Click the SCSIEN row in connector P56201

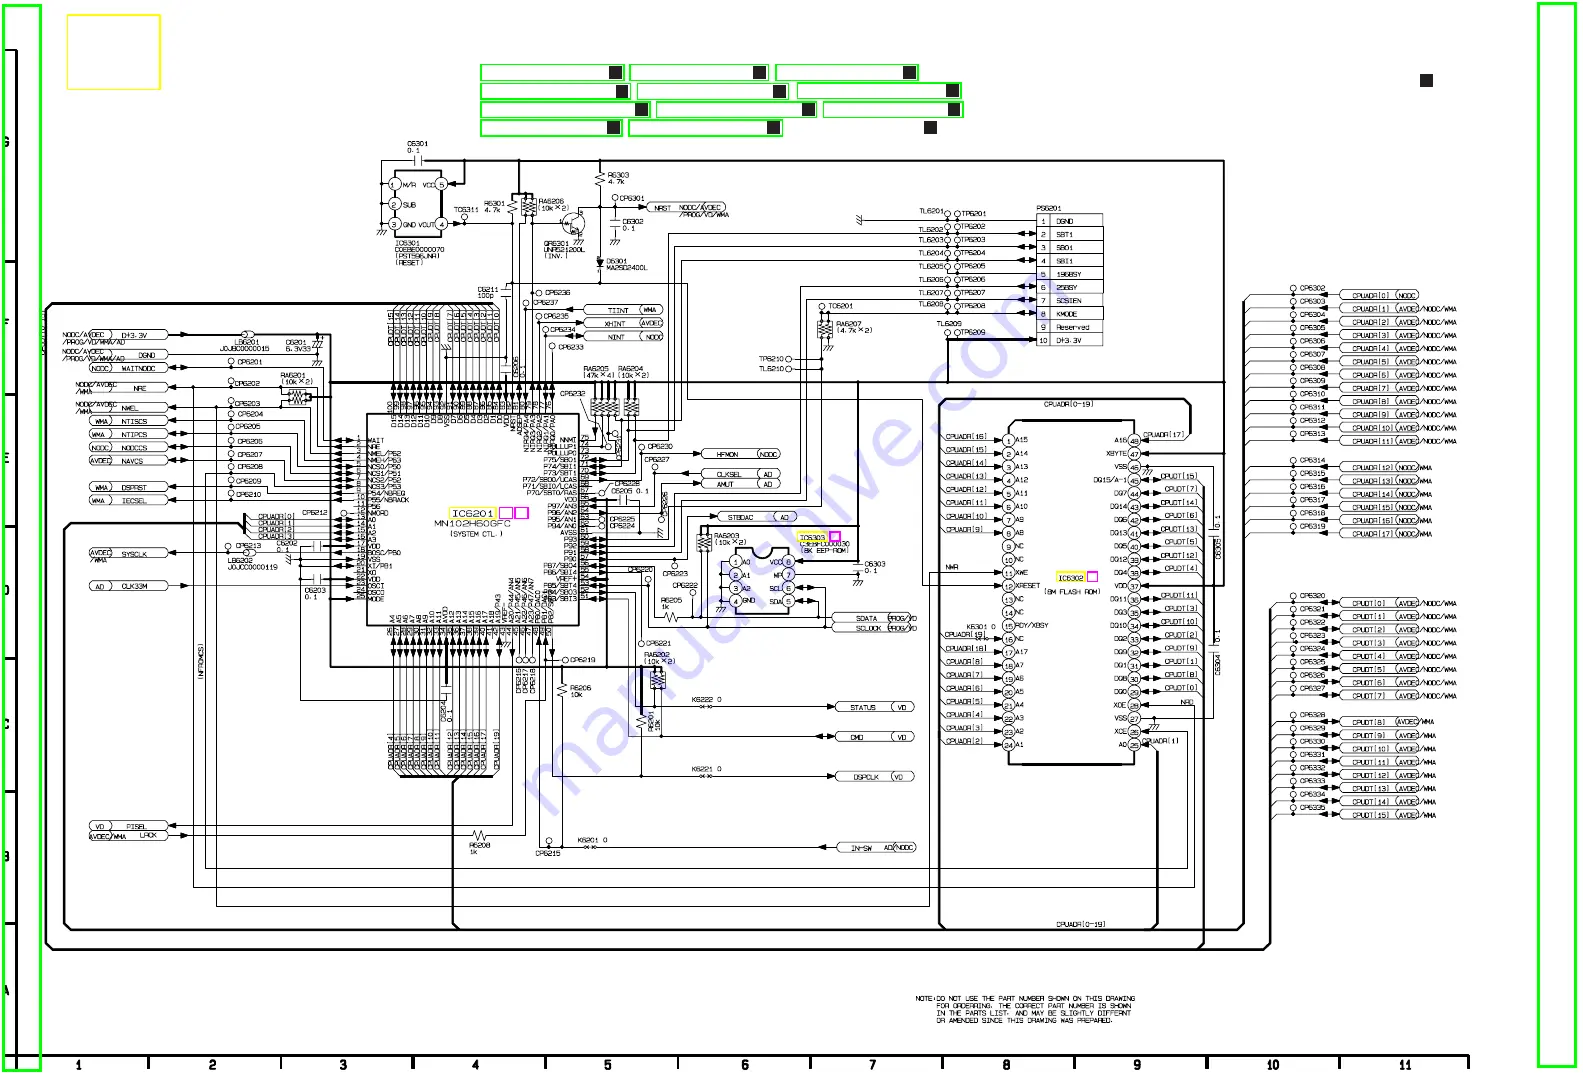1069,301
